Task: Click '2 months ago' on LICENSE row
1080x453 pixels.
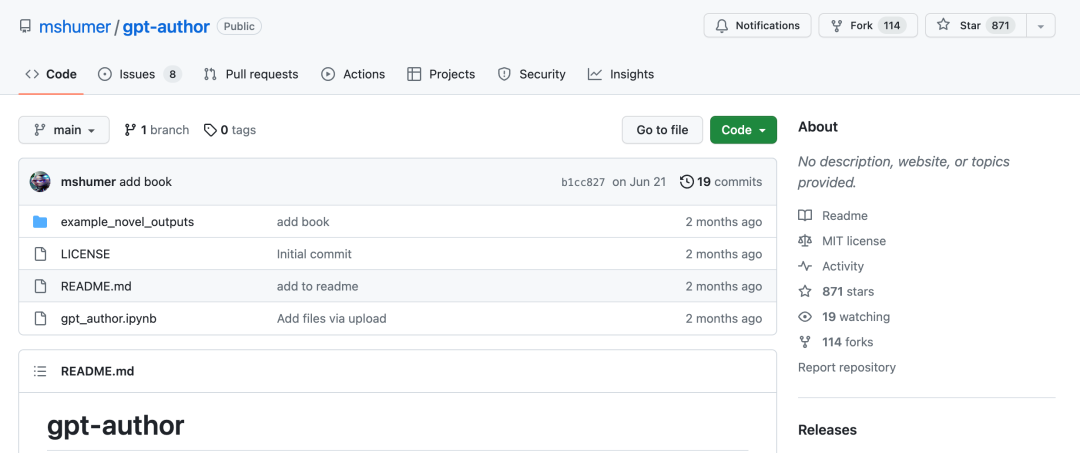Action: click(x=723, y=254)
